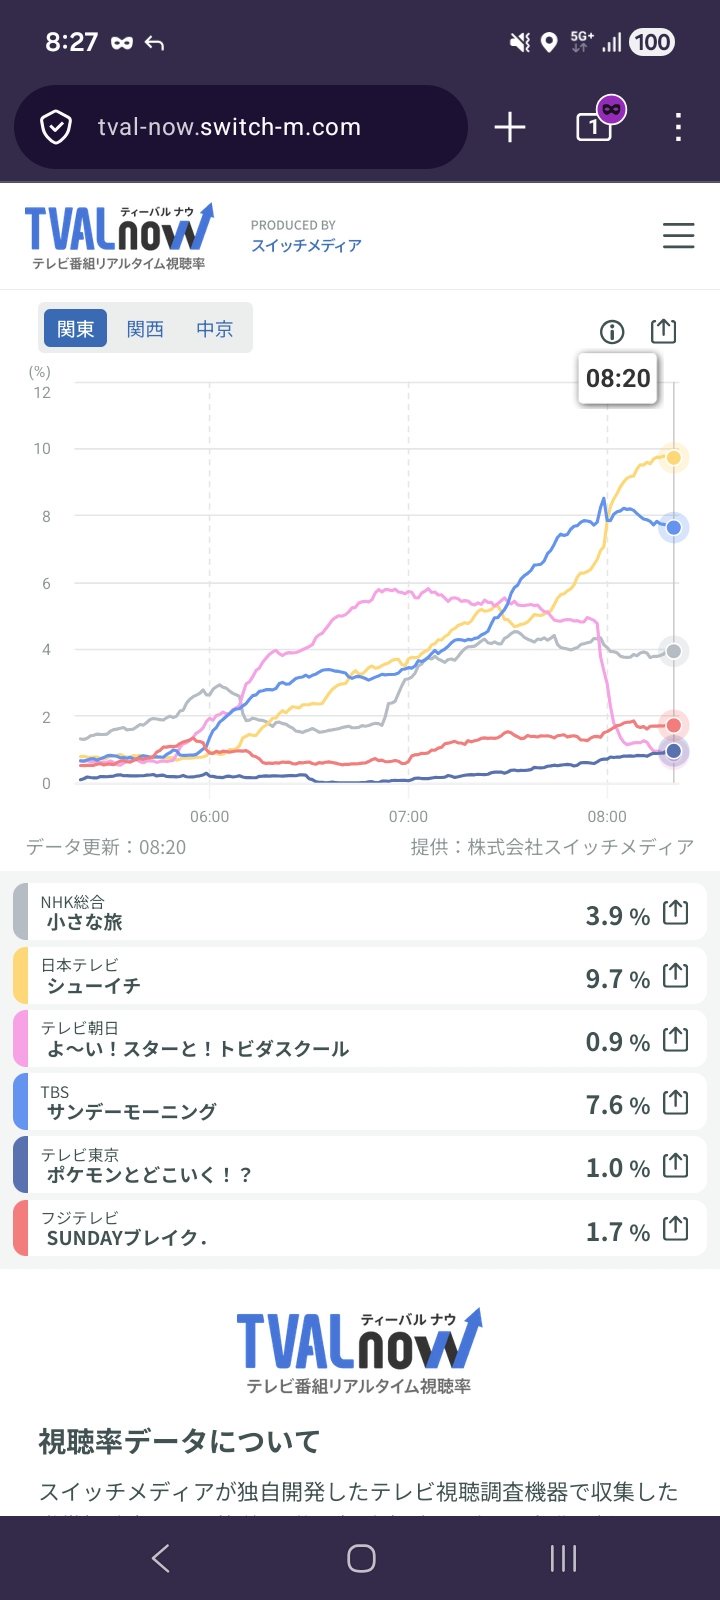Click the TVAL now header logo
The width and height of the screenshot is (720, 1600).
point(119,236)
